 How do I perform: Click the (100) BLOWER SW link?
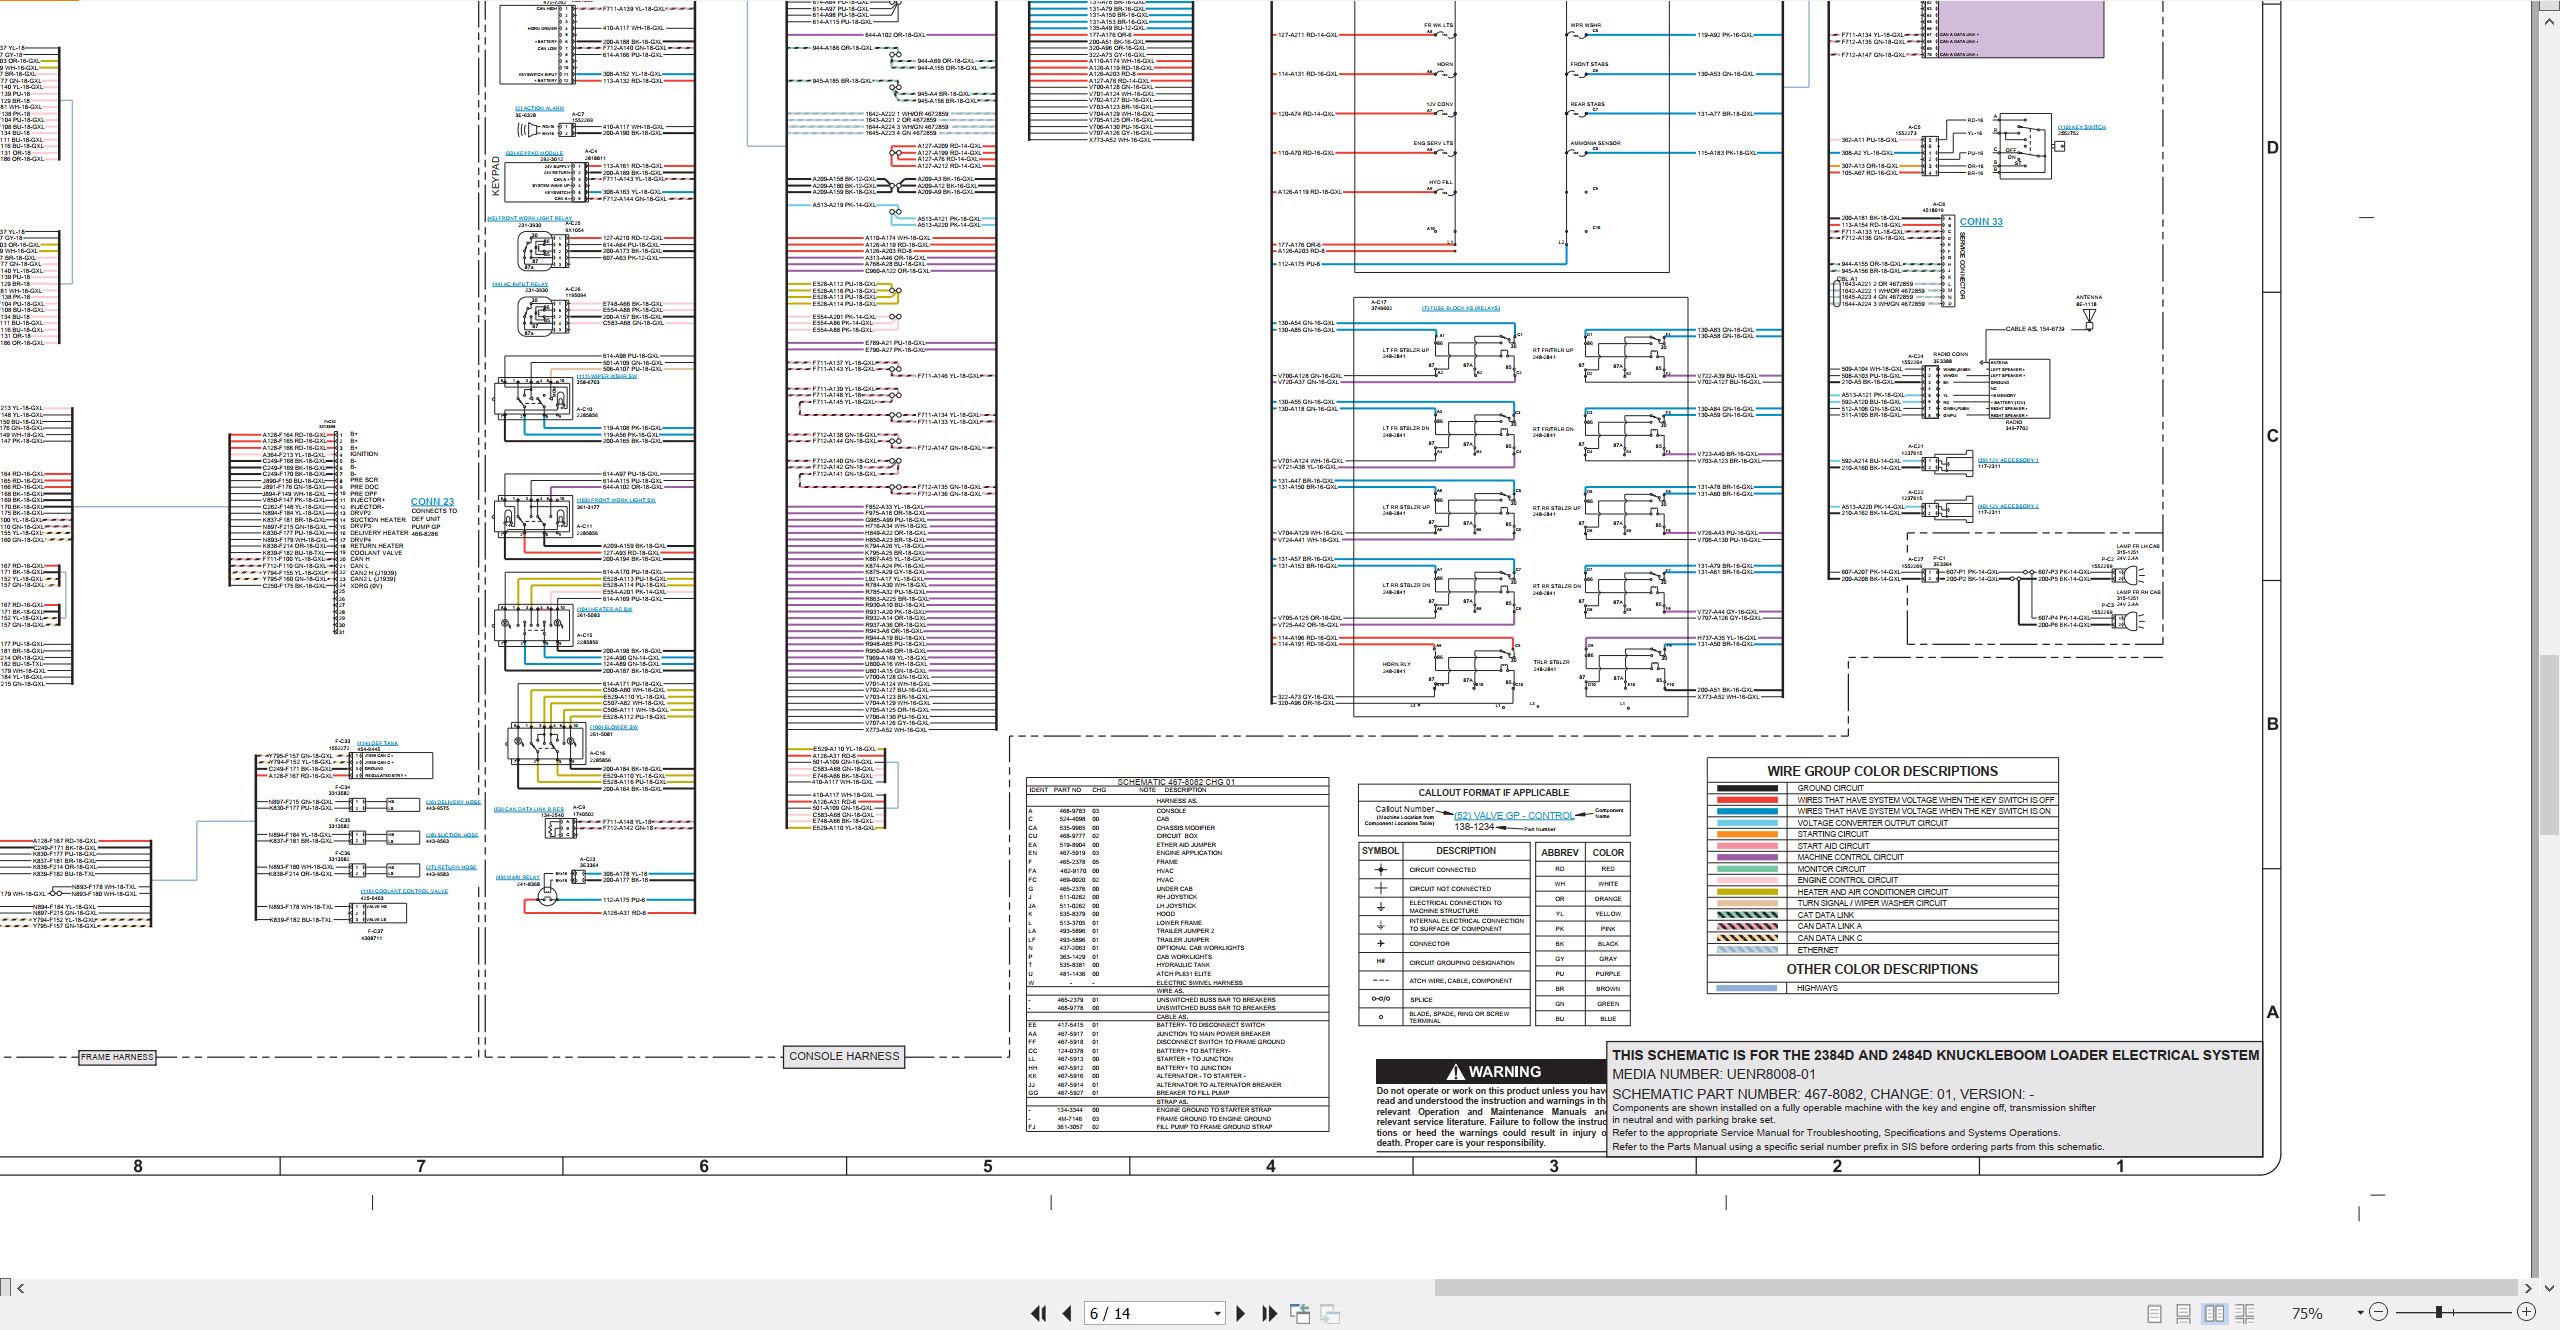(x=613, y=727)
